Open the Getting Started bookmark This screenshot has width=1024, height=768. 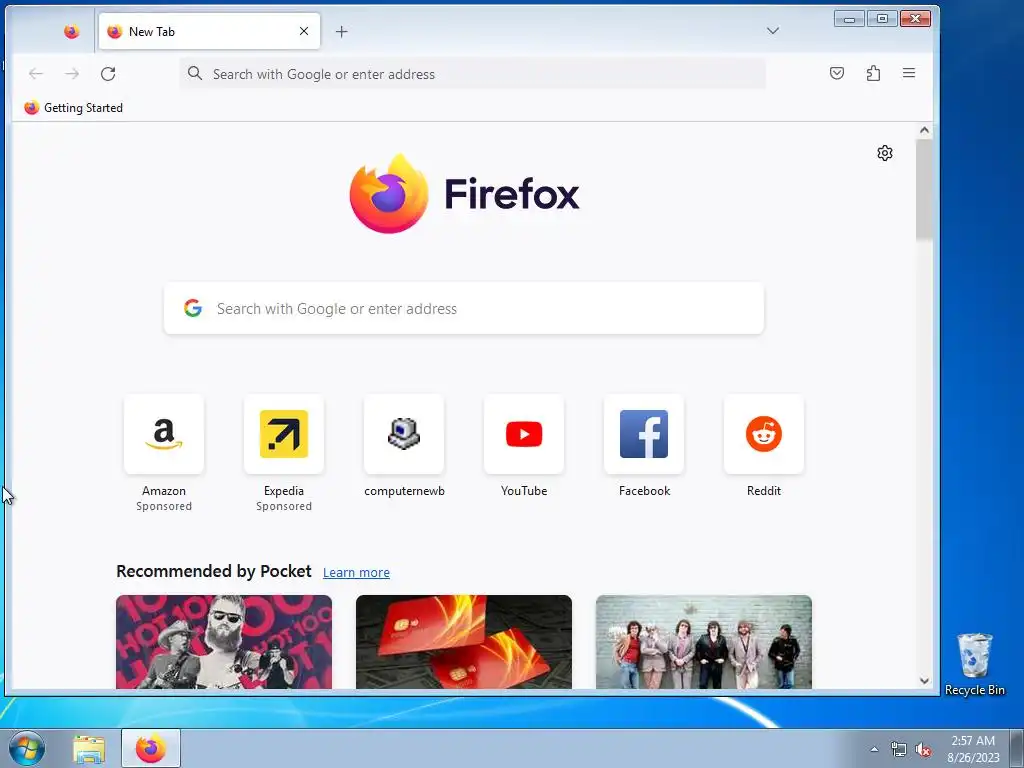pos(73,108)
